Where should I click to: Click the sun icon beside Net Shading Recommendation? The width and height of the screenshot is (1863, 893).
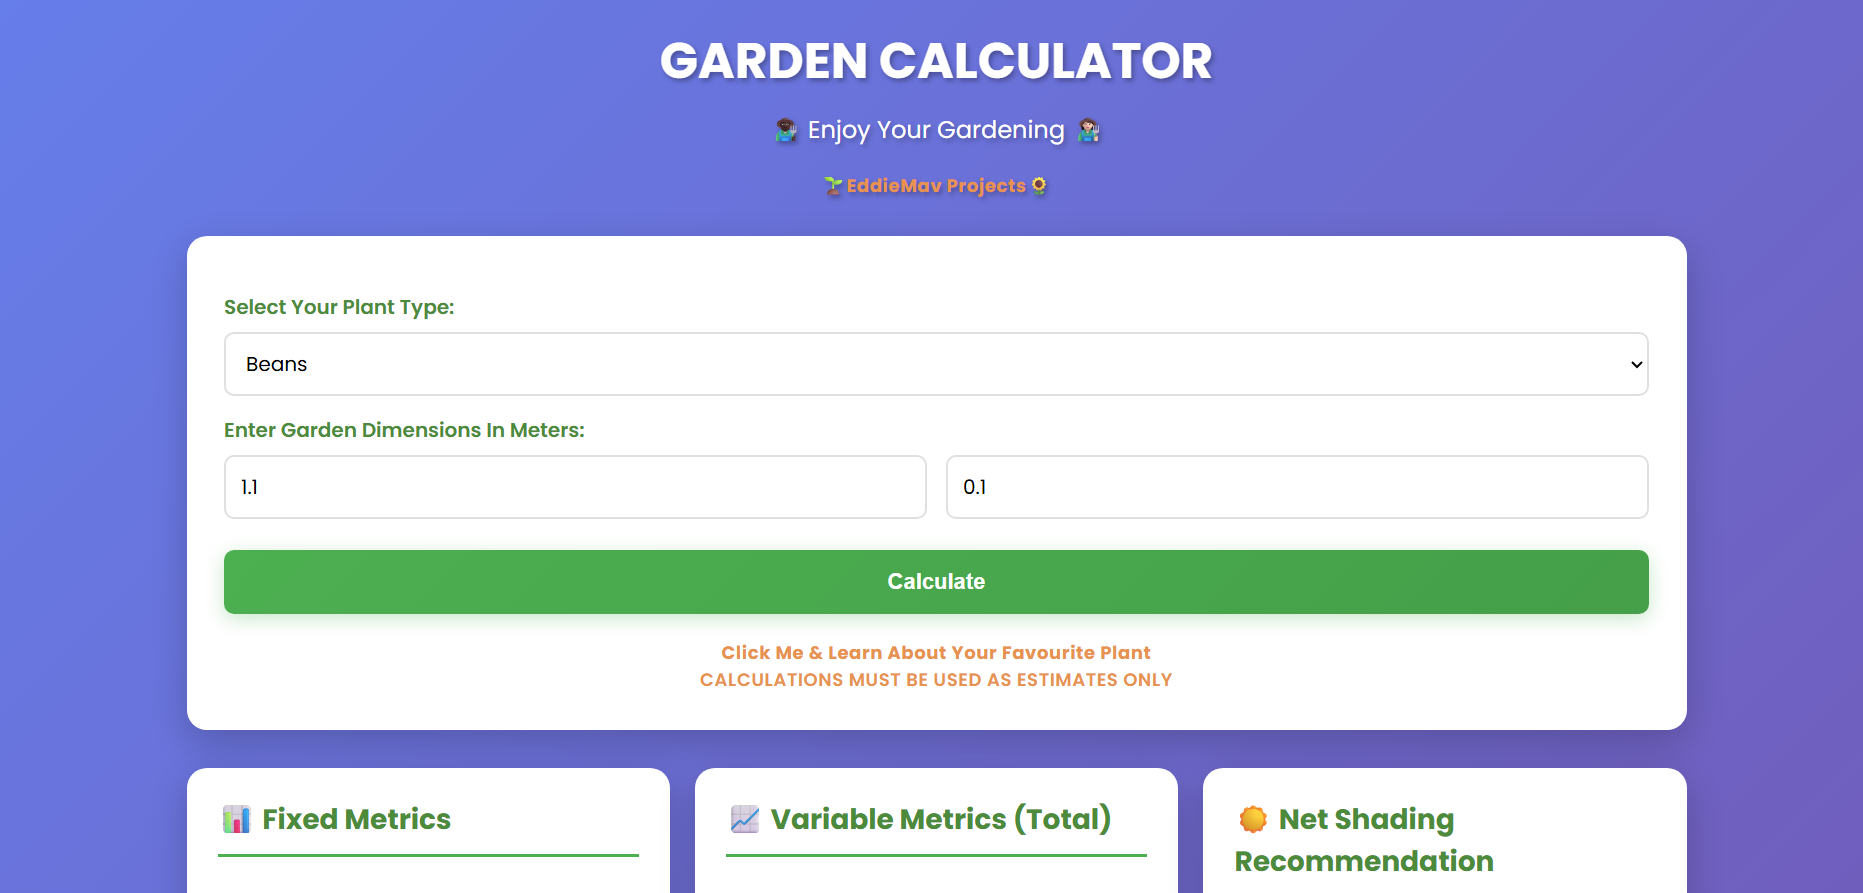pos(1252,819)
